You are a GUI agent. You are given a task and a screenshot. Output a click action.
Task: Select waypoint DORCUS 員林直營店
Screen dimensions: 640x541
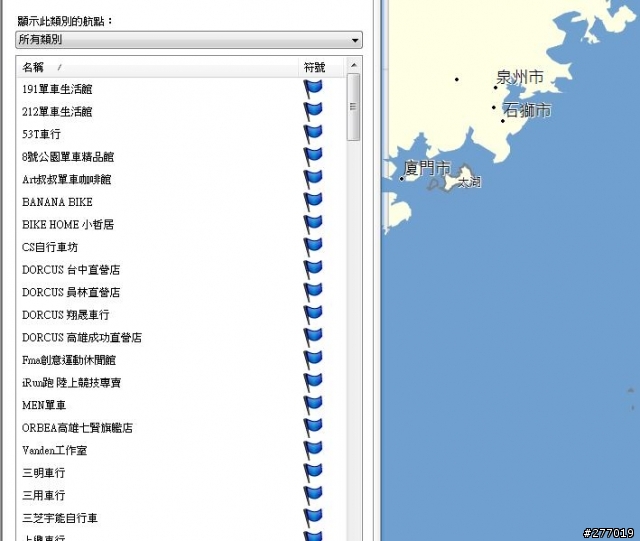pos(71,292)
